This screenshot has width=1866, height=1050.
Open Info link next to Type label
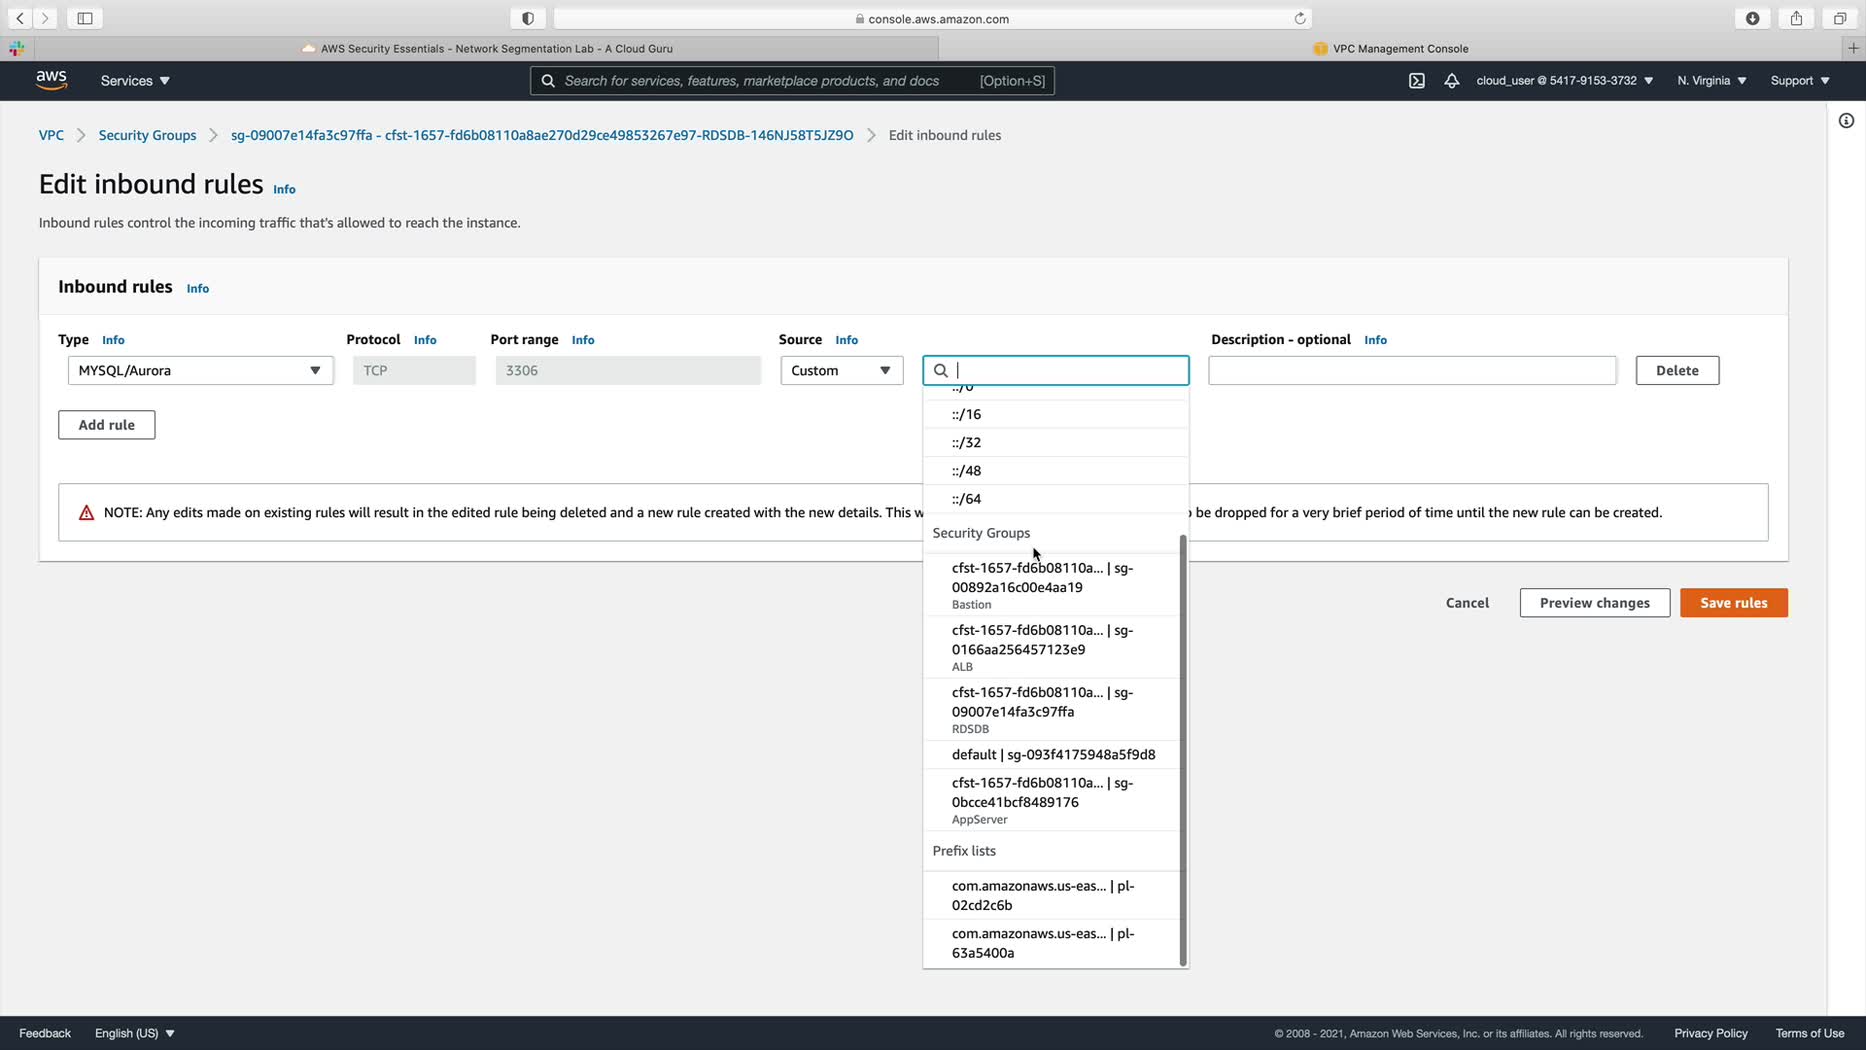click(113, 340)
